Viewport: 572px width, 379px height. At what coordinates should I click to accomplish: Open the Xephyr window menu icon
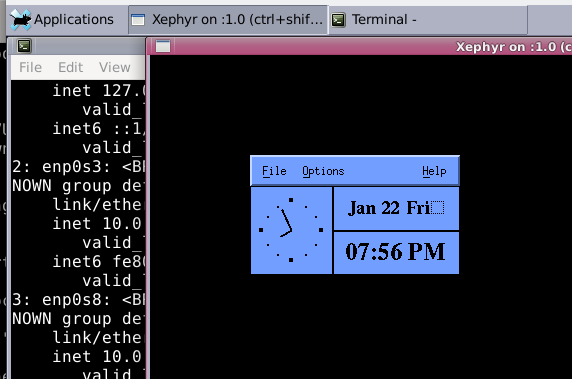pyautogui.click(x=163, y=46)
